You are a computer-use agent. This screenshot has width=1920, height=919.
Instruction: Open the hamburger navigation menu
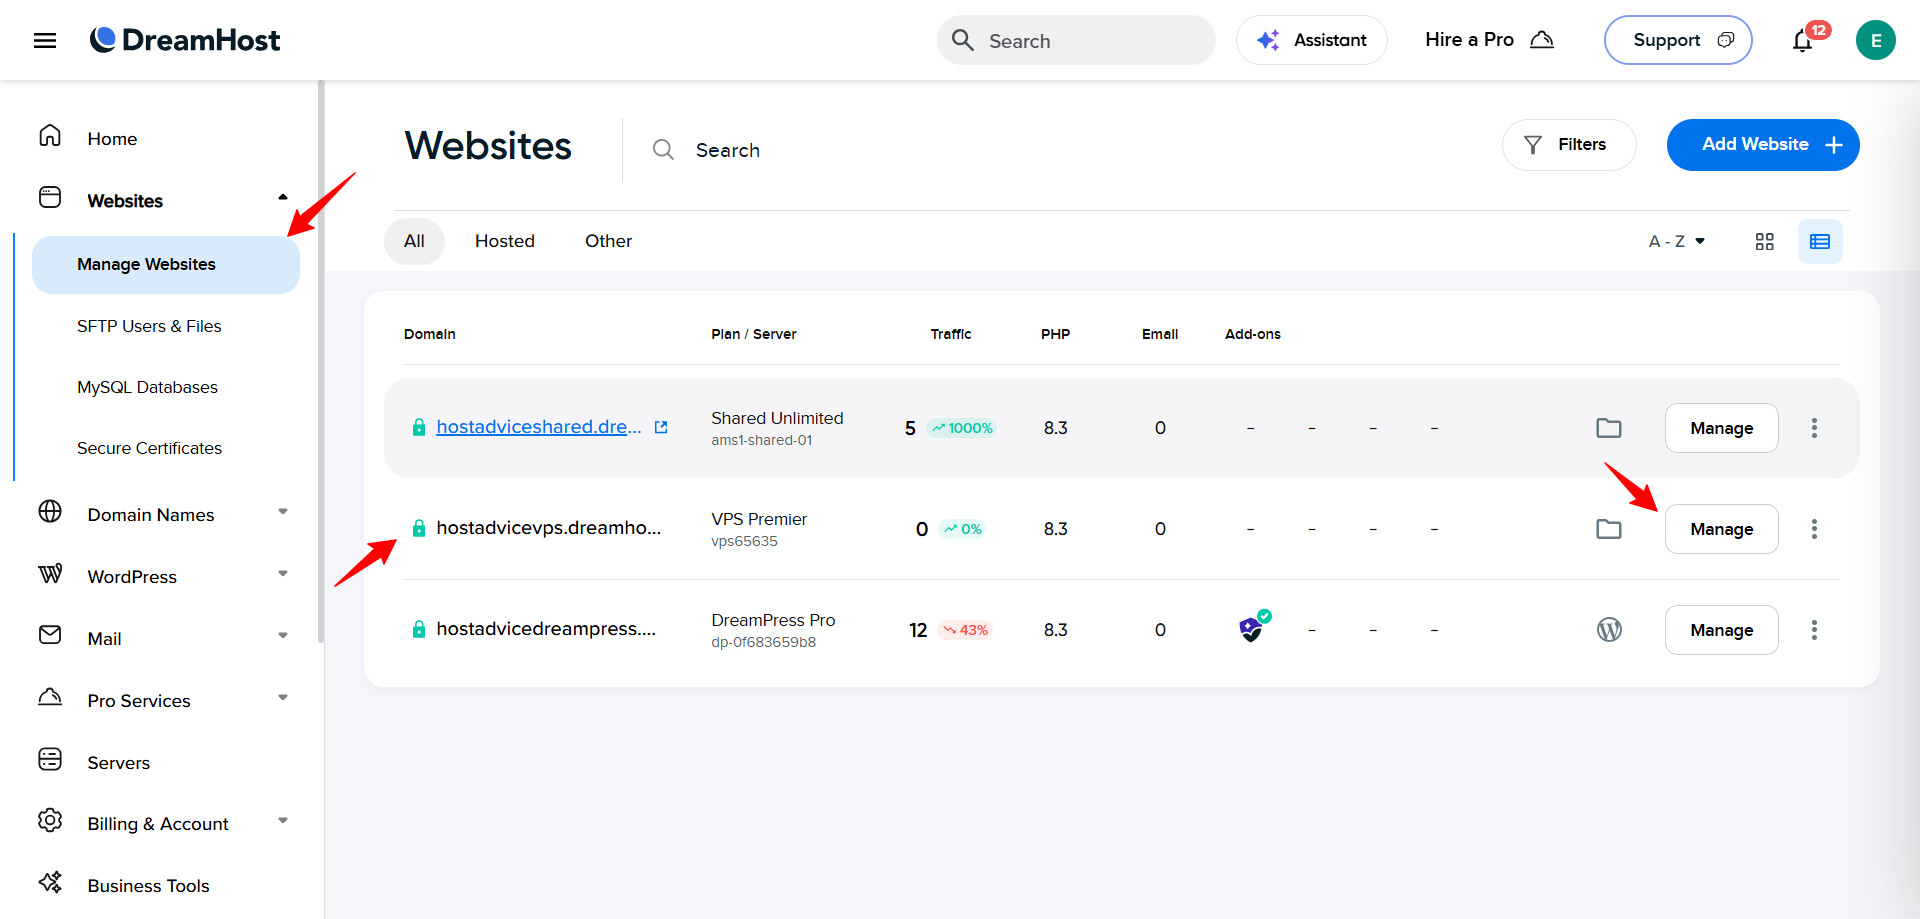[45, 40]
